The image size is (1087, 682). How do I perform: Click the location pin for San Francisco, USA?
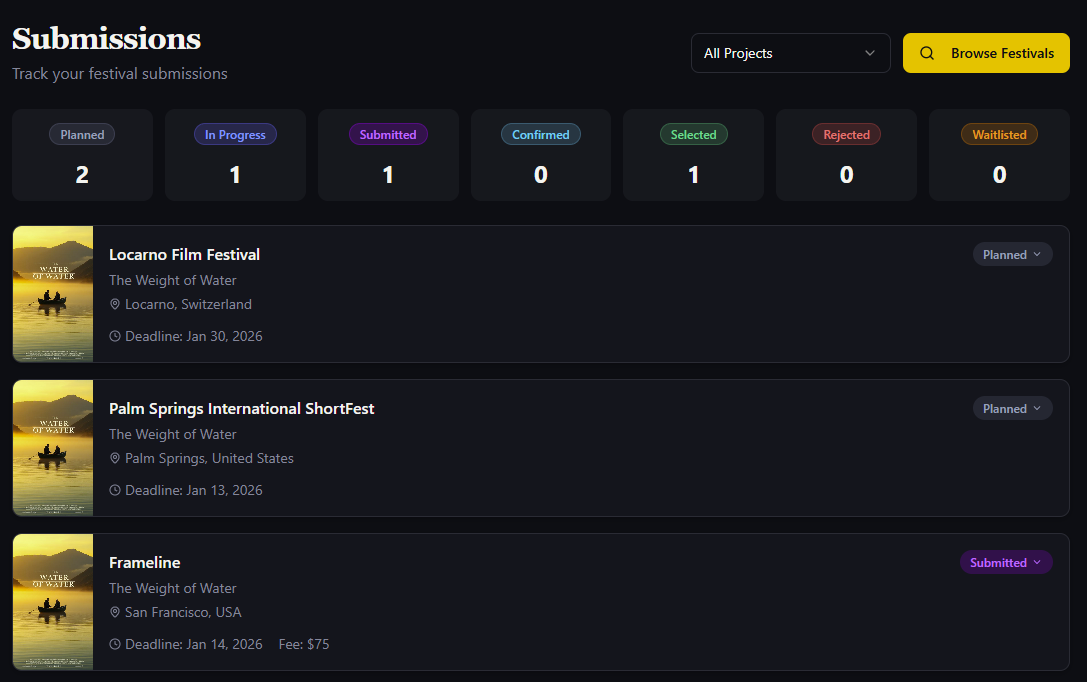(114, 612)
